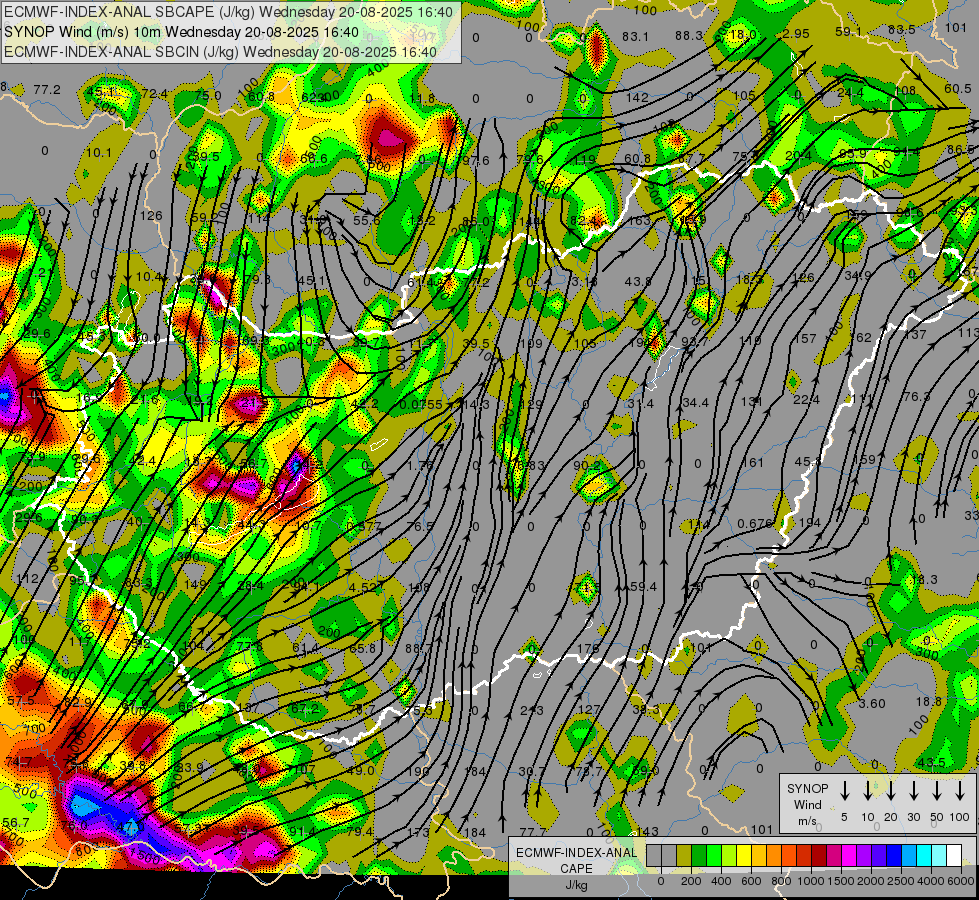Click the map value 3.60
Image resolution: width=979 pixels, height=900 pixels.
click(872, 704)
